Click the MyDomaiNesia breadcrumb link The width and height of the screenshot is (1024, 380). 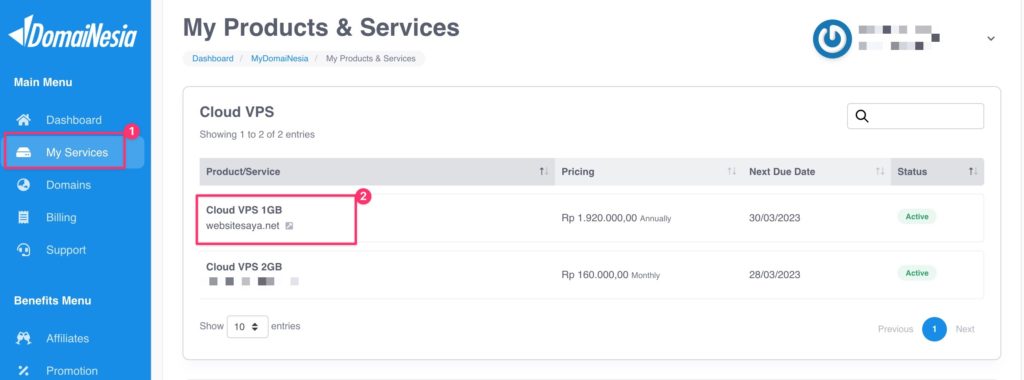click(x=280, y=59)
